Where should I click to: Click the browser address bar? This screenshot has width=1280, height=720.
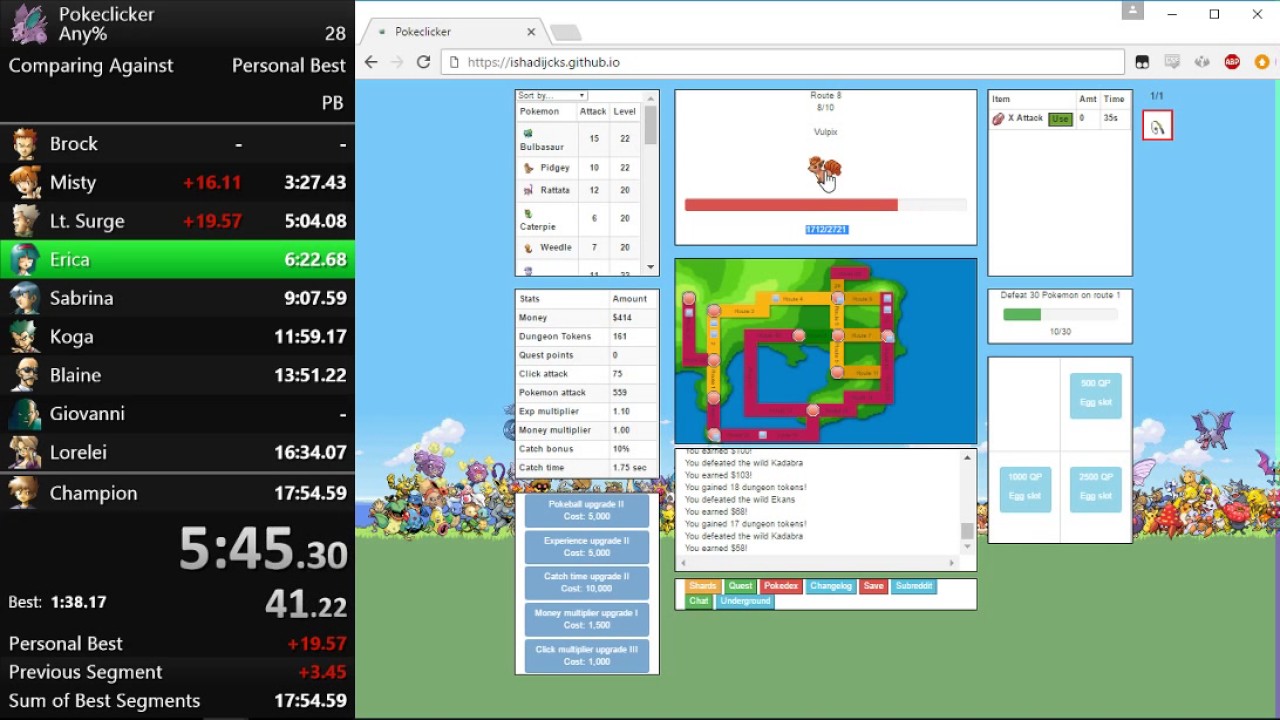(x=783, y=62)
